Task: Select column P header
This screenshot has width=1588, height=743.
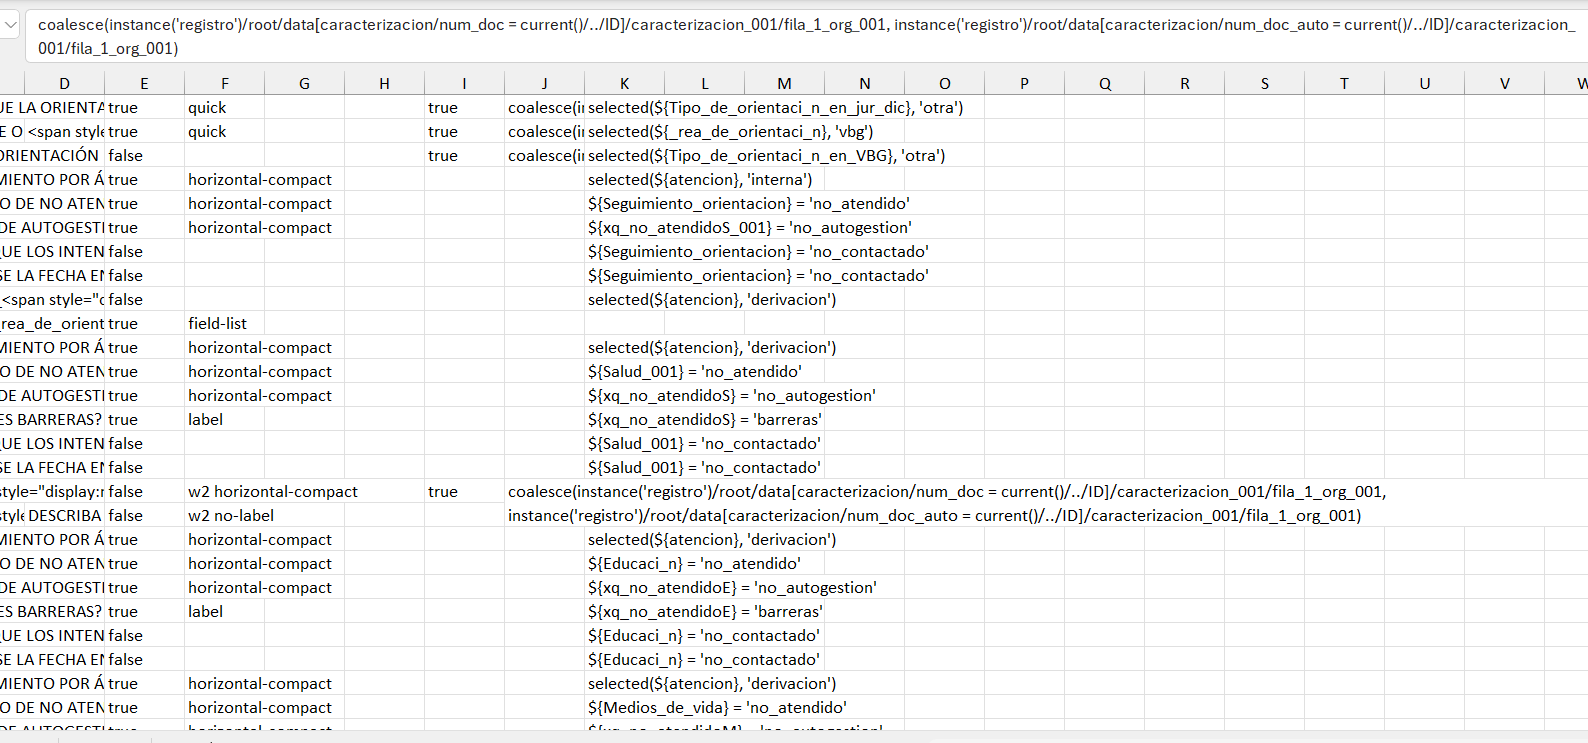Action: 1024,84
